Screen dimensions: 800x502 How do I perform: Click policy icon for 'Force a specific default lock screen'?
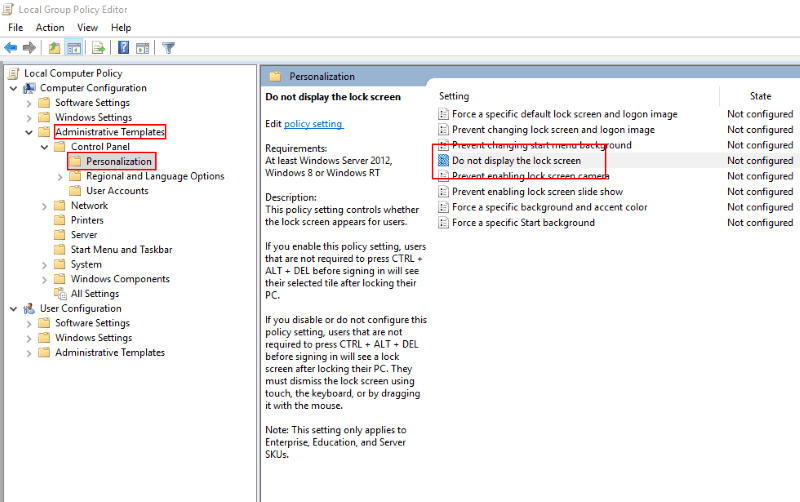coord(443,114)
